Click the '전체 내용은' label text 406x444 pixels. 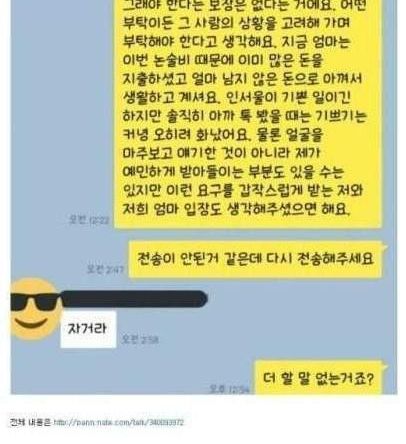(30, 422)
